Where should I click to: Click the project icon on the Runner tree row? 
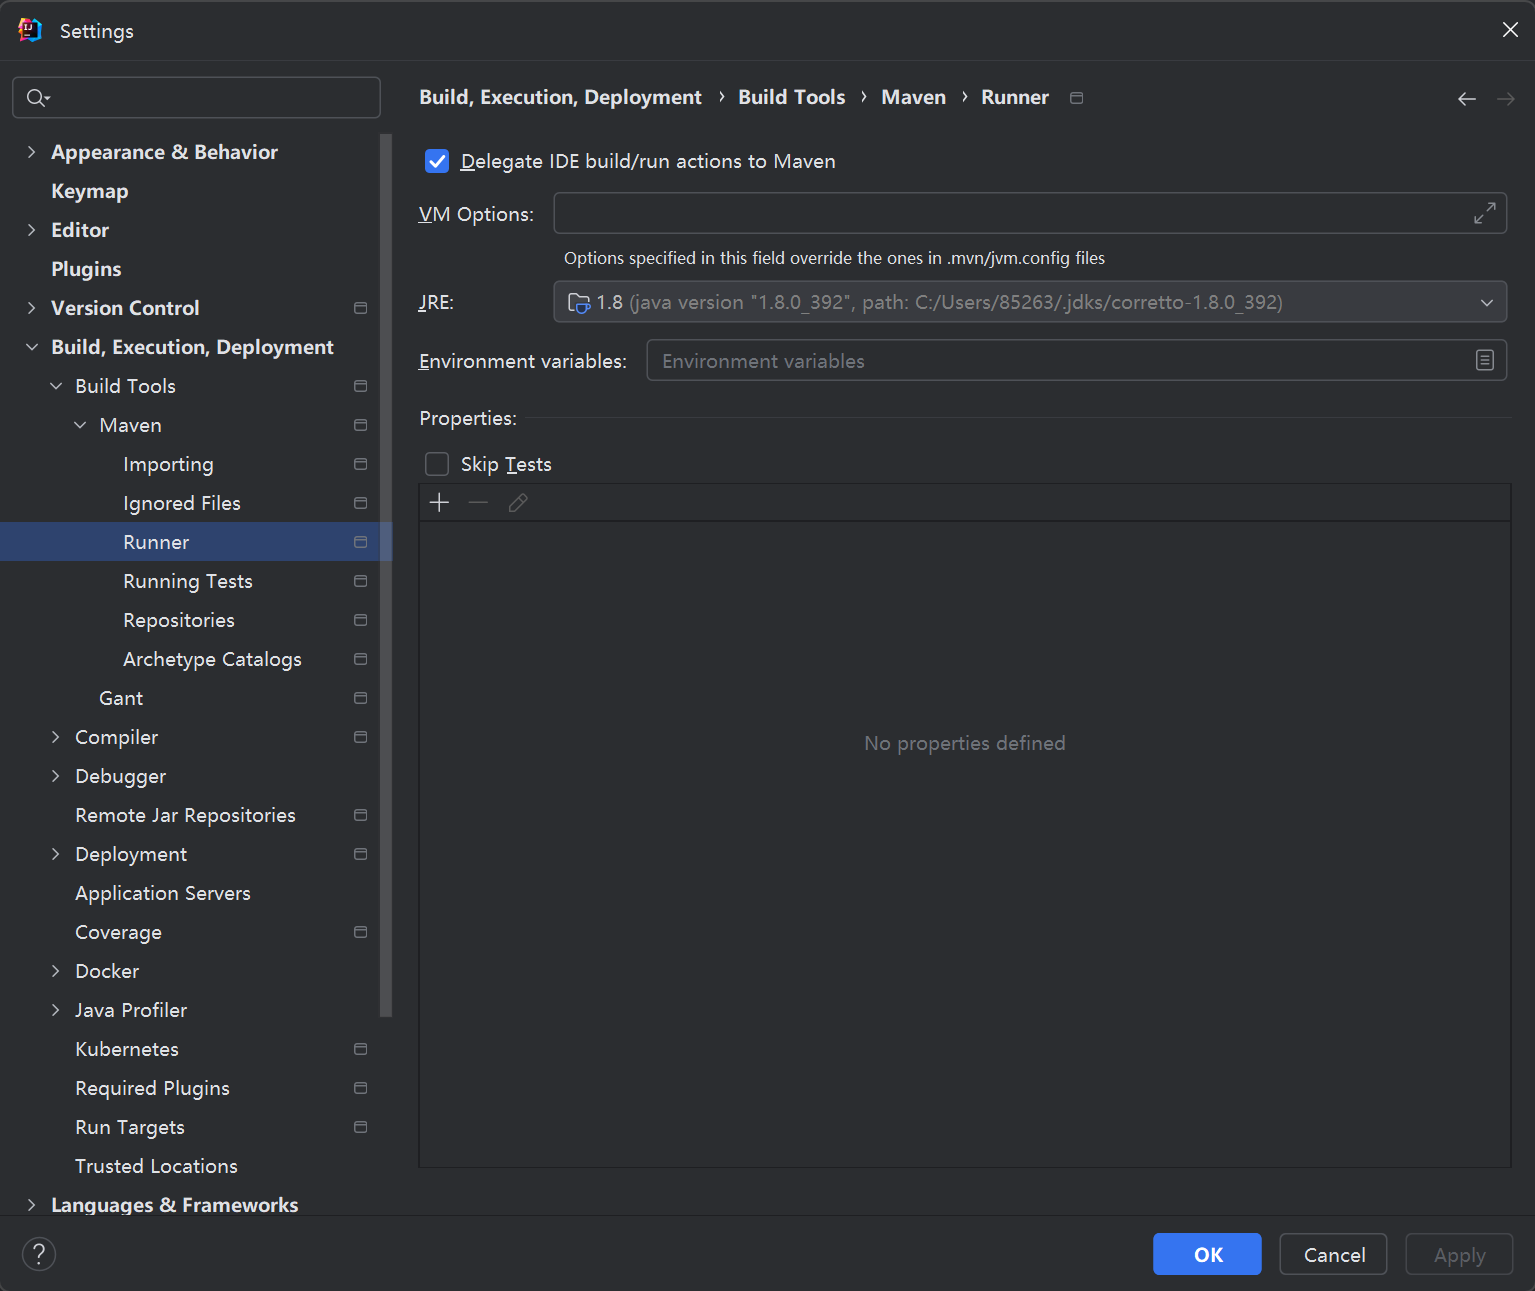pyautogui.click(x=360, y=542)
